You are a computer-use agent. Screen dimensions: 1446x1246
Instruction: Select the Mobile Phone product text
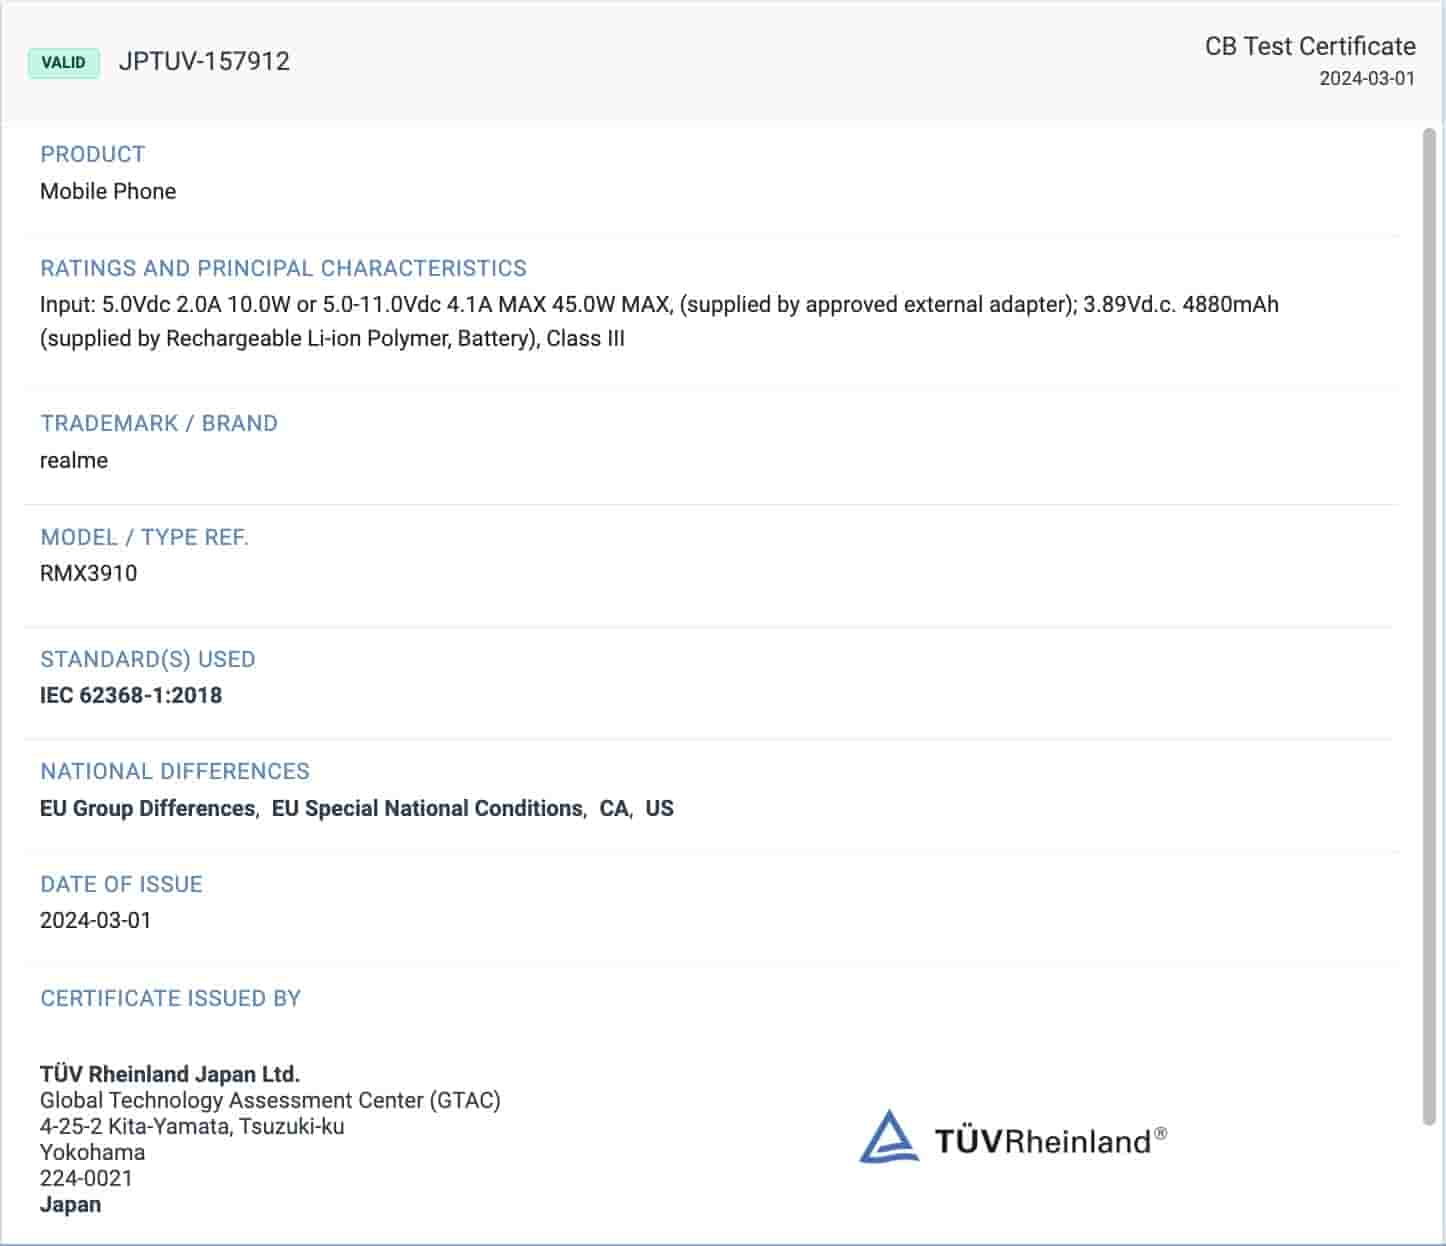tap(108, 191)
